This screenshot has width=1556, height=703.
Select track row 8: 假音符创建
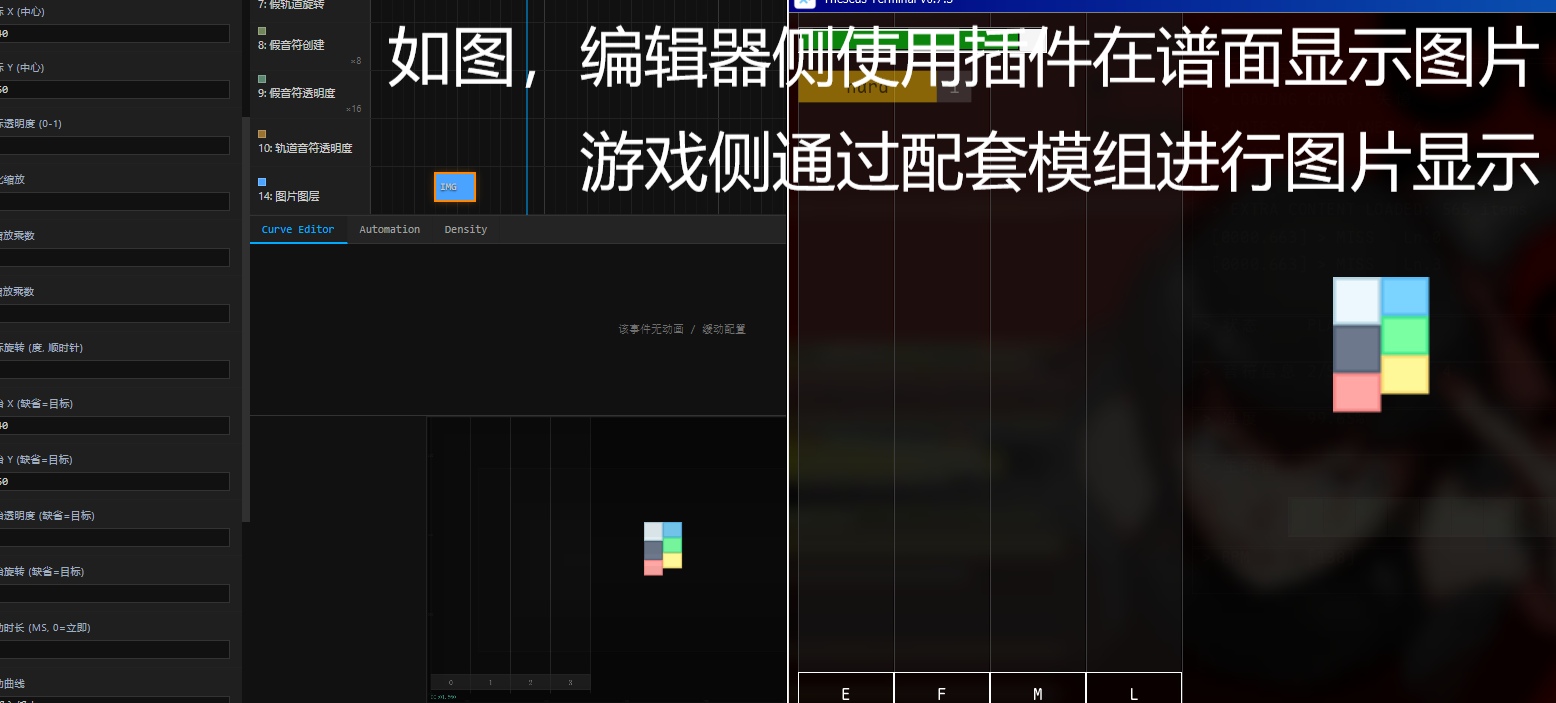(x=310, y=46)
